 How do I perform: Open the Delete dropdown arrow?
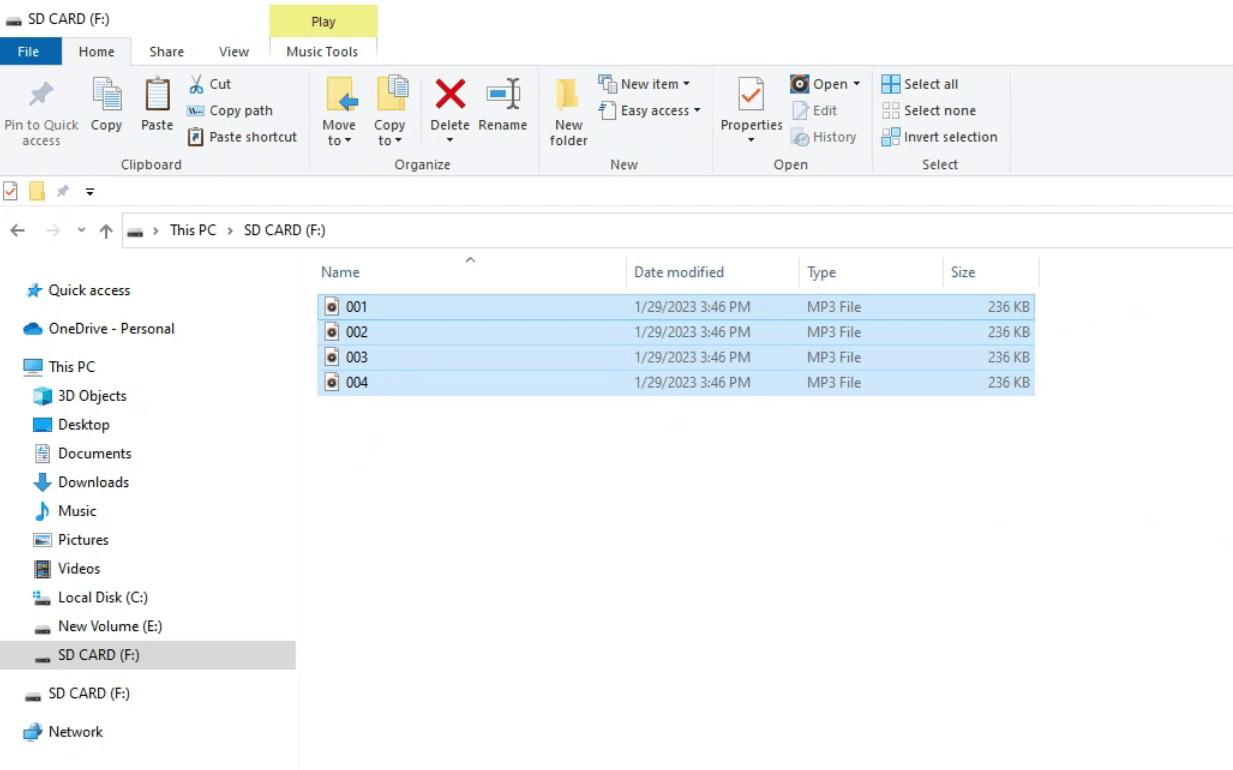pyautogui.click(x=450, y=140)
